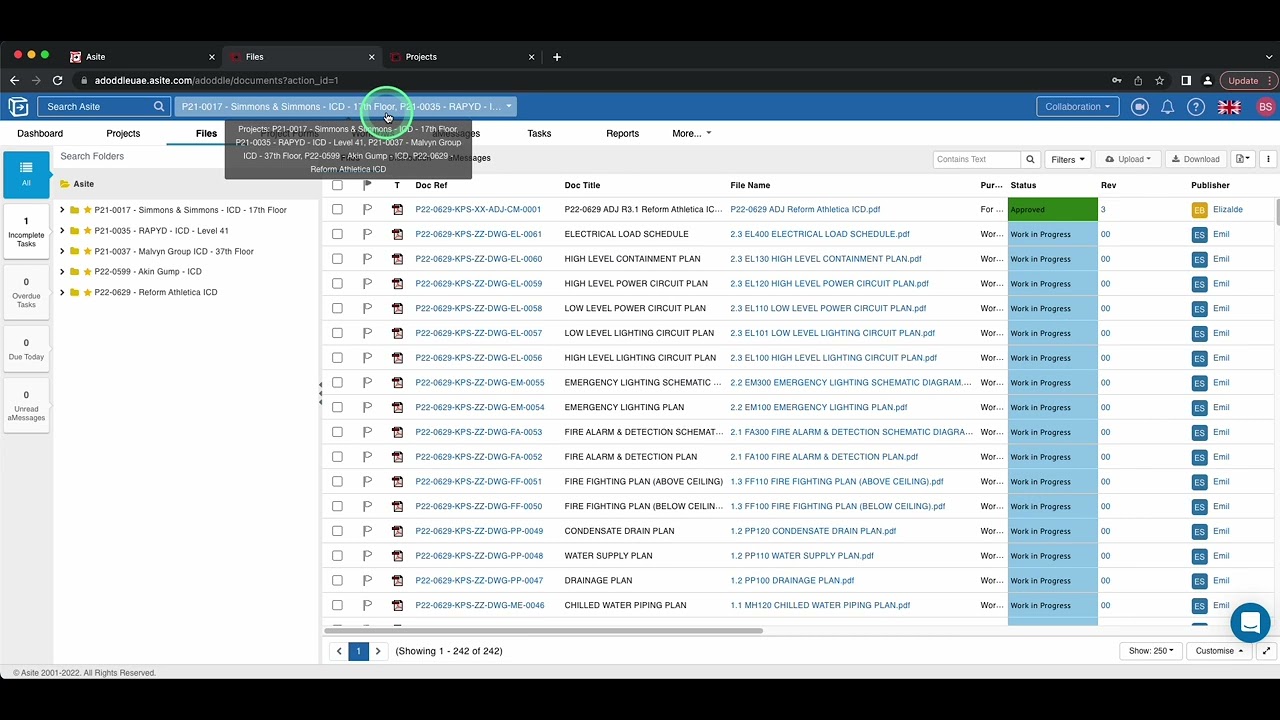Select checkbox for EMERGENCY LIGHTING PLAN row

coord(337,407)
